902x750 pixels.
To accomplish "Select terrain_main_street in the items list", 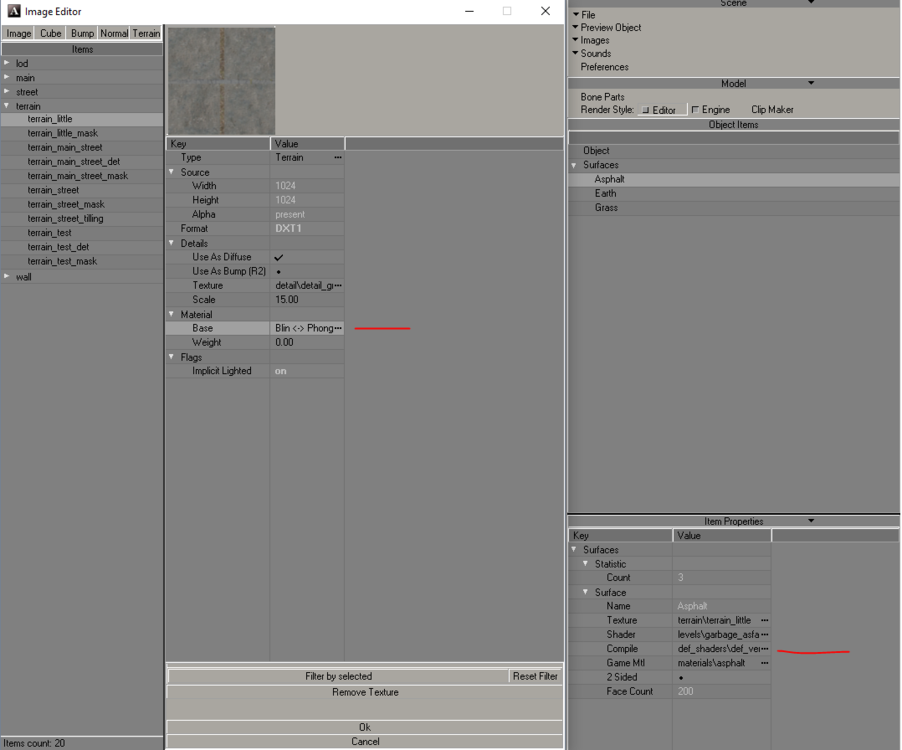I will (65, 148).
